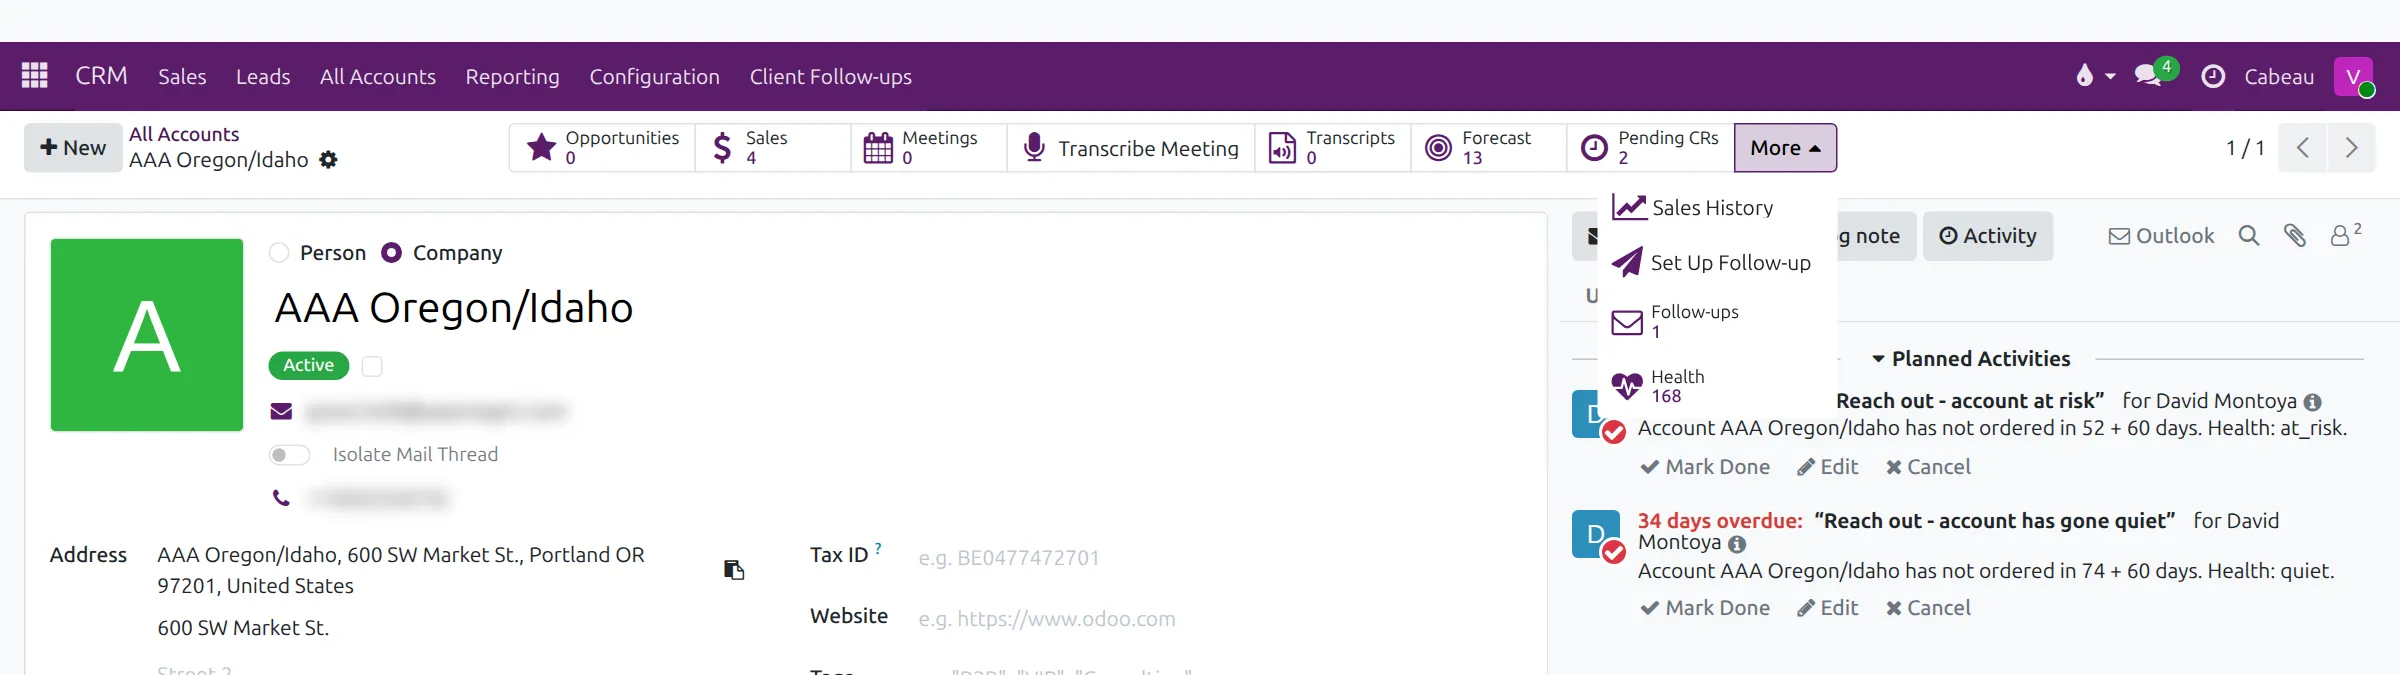Go to next record arrow
The height and width of the screenshot is (675, 2400).
point(2351,148)
